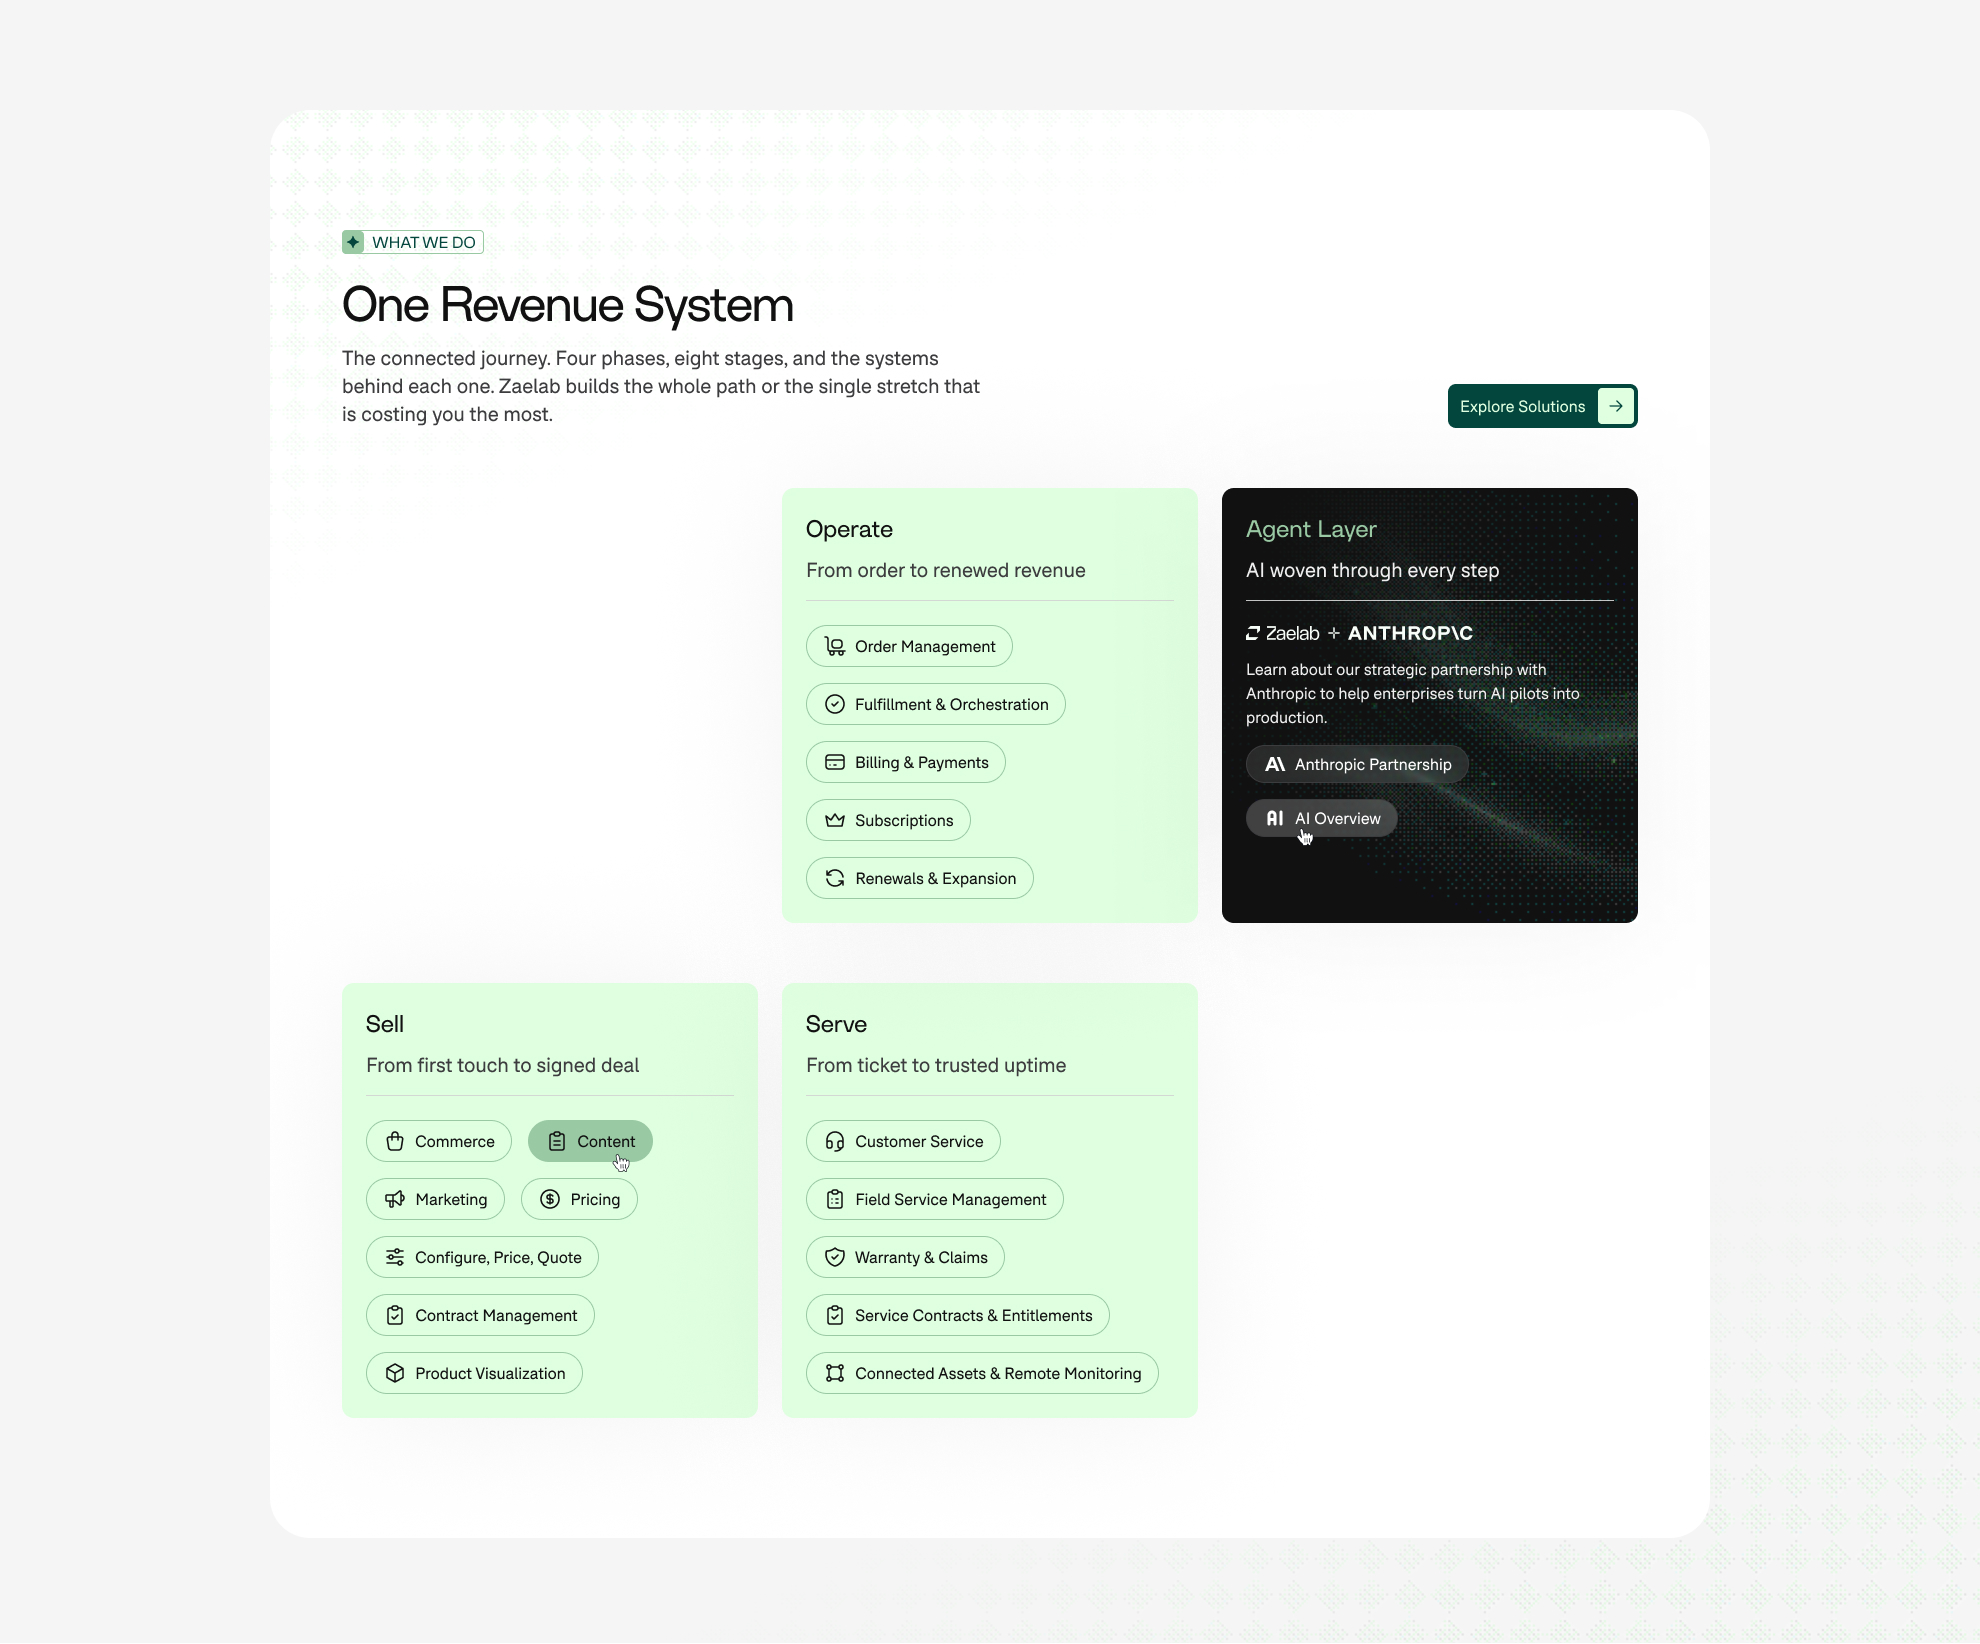Go to Customer Service

903,1142
